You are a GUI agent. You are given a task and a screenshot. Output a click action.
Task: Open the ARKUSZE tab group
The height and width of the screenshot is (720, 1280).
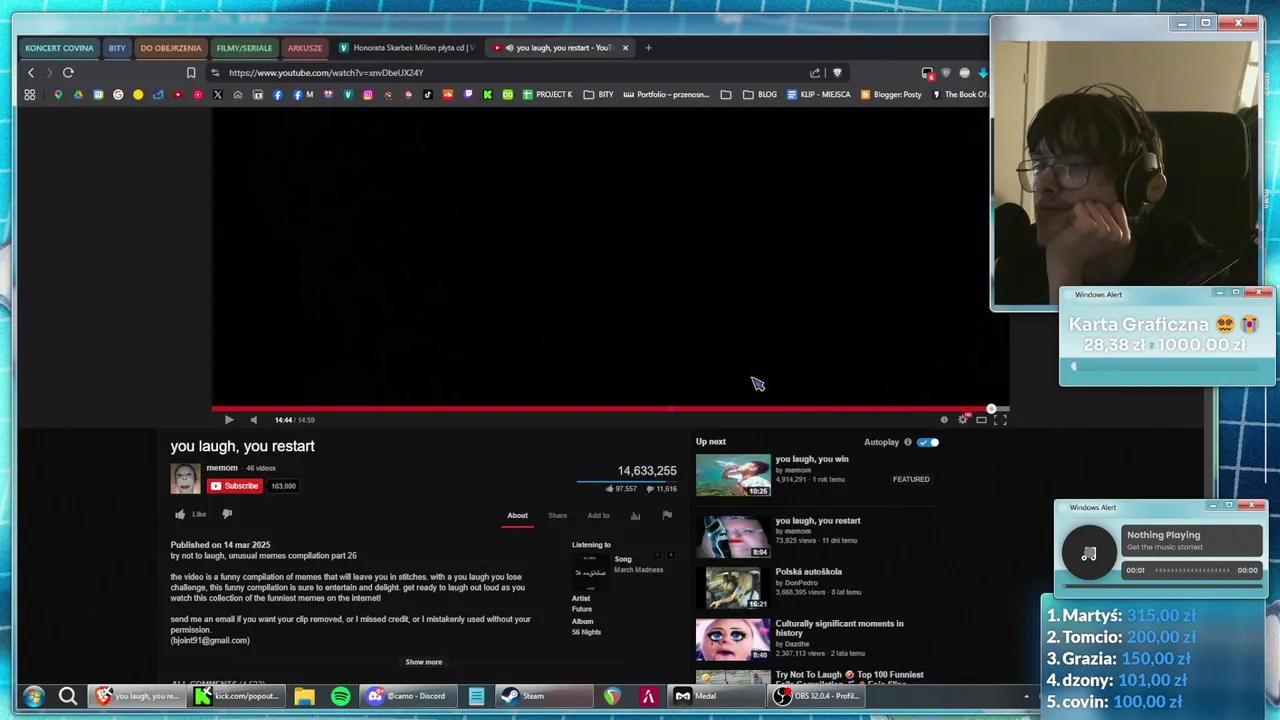click(x=305, y=48)
